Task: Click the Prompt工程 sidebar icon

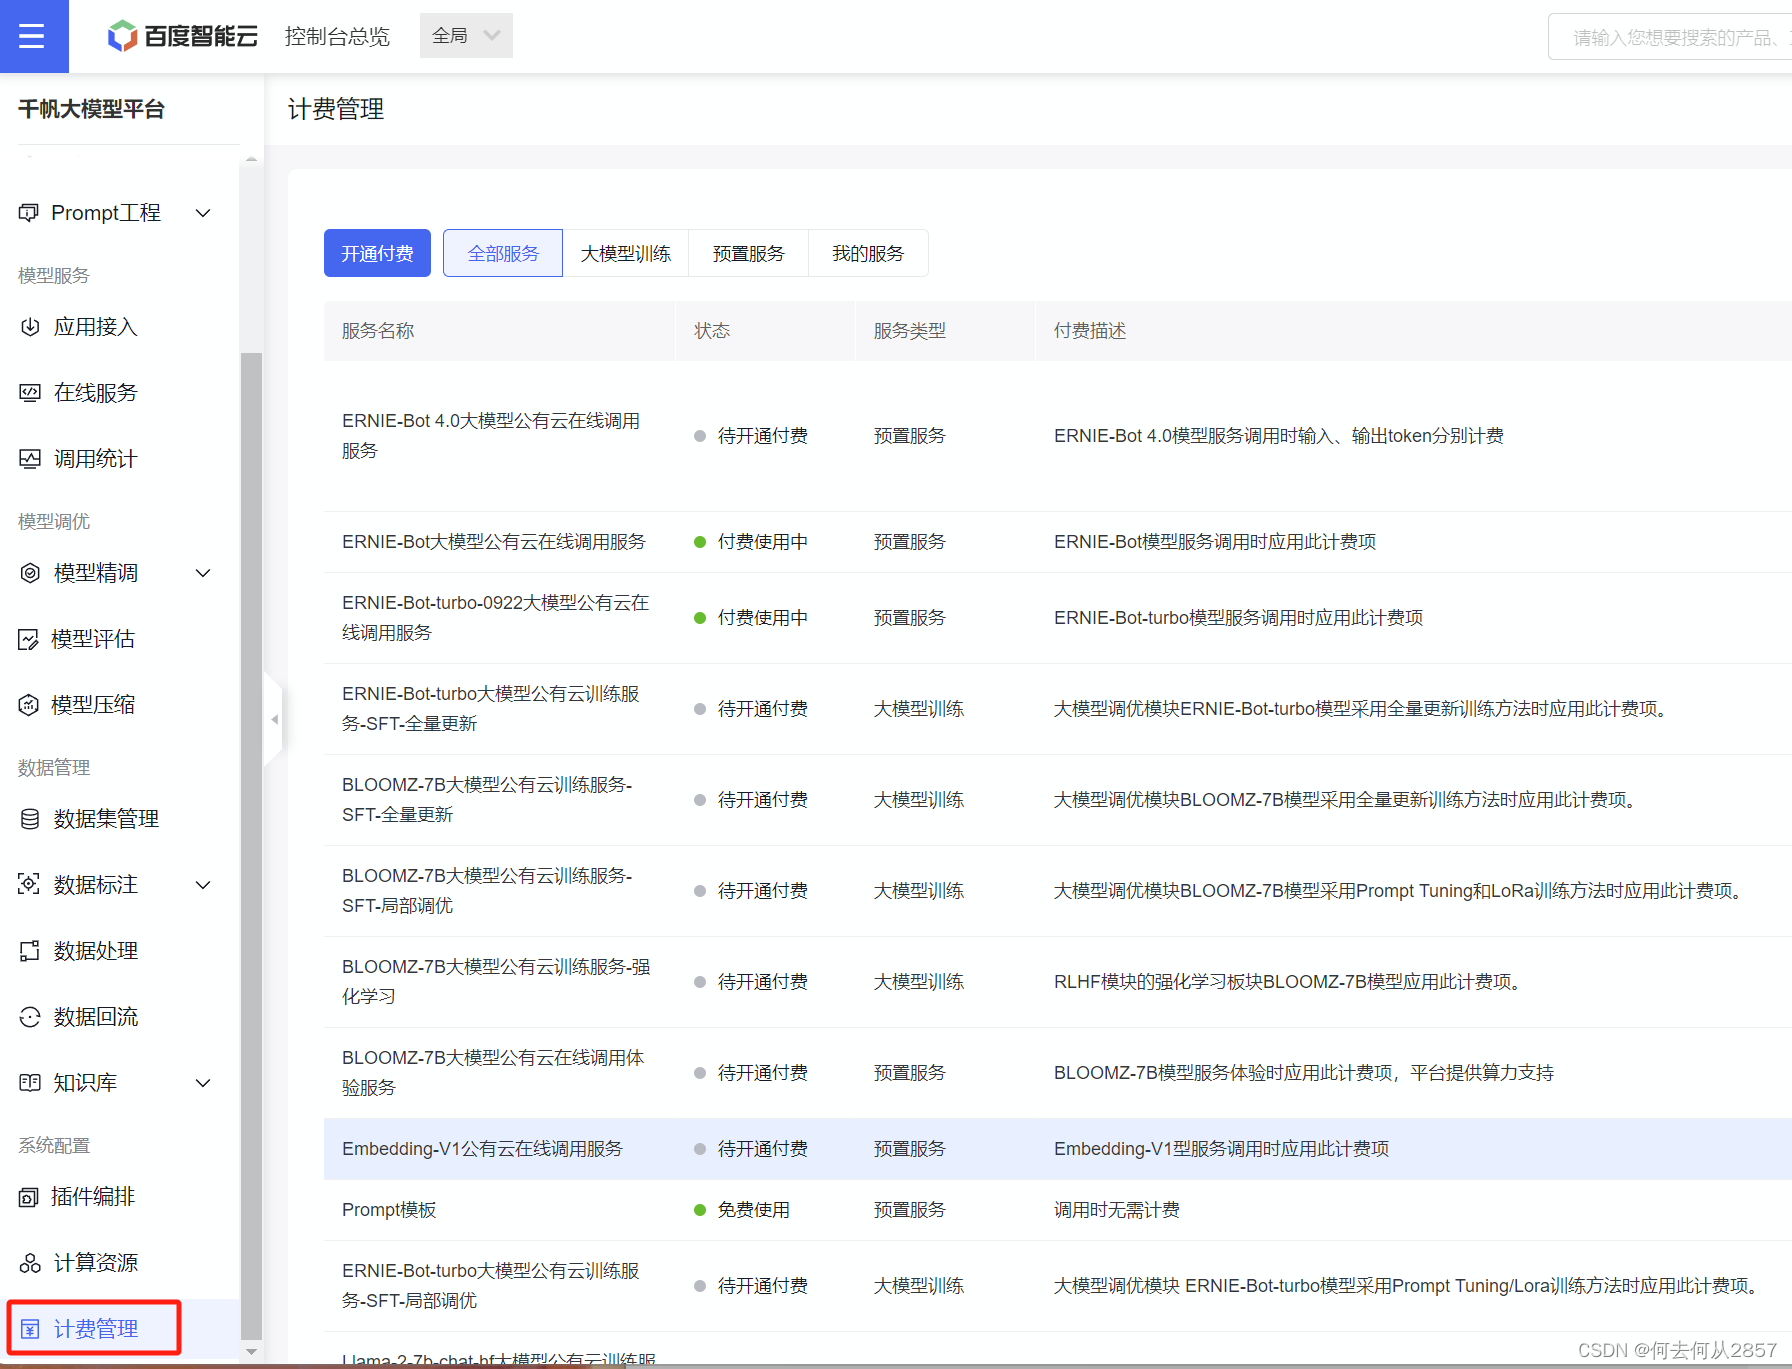Action: tap(29, 213)
